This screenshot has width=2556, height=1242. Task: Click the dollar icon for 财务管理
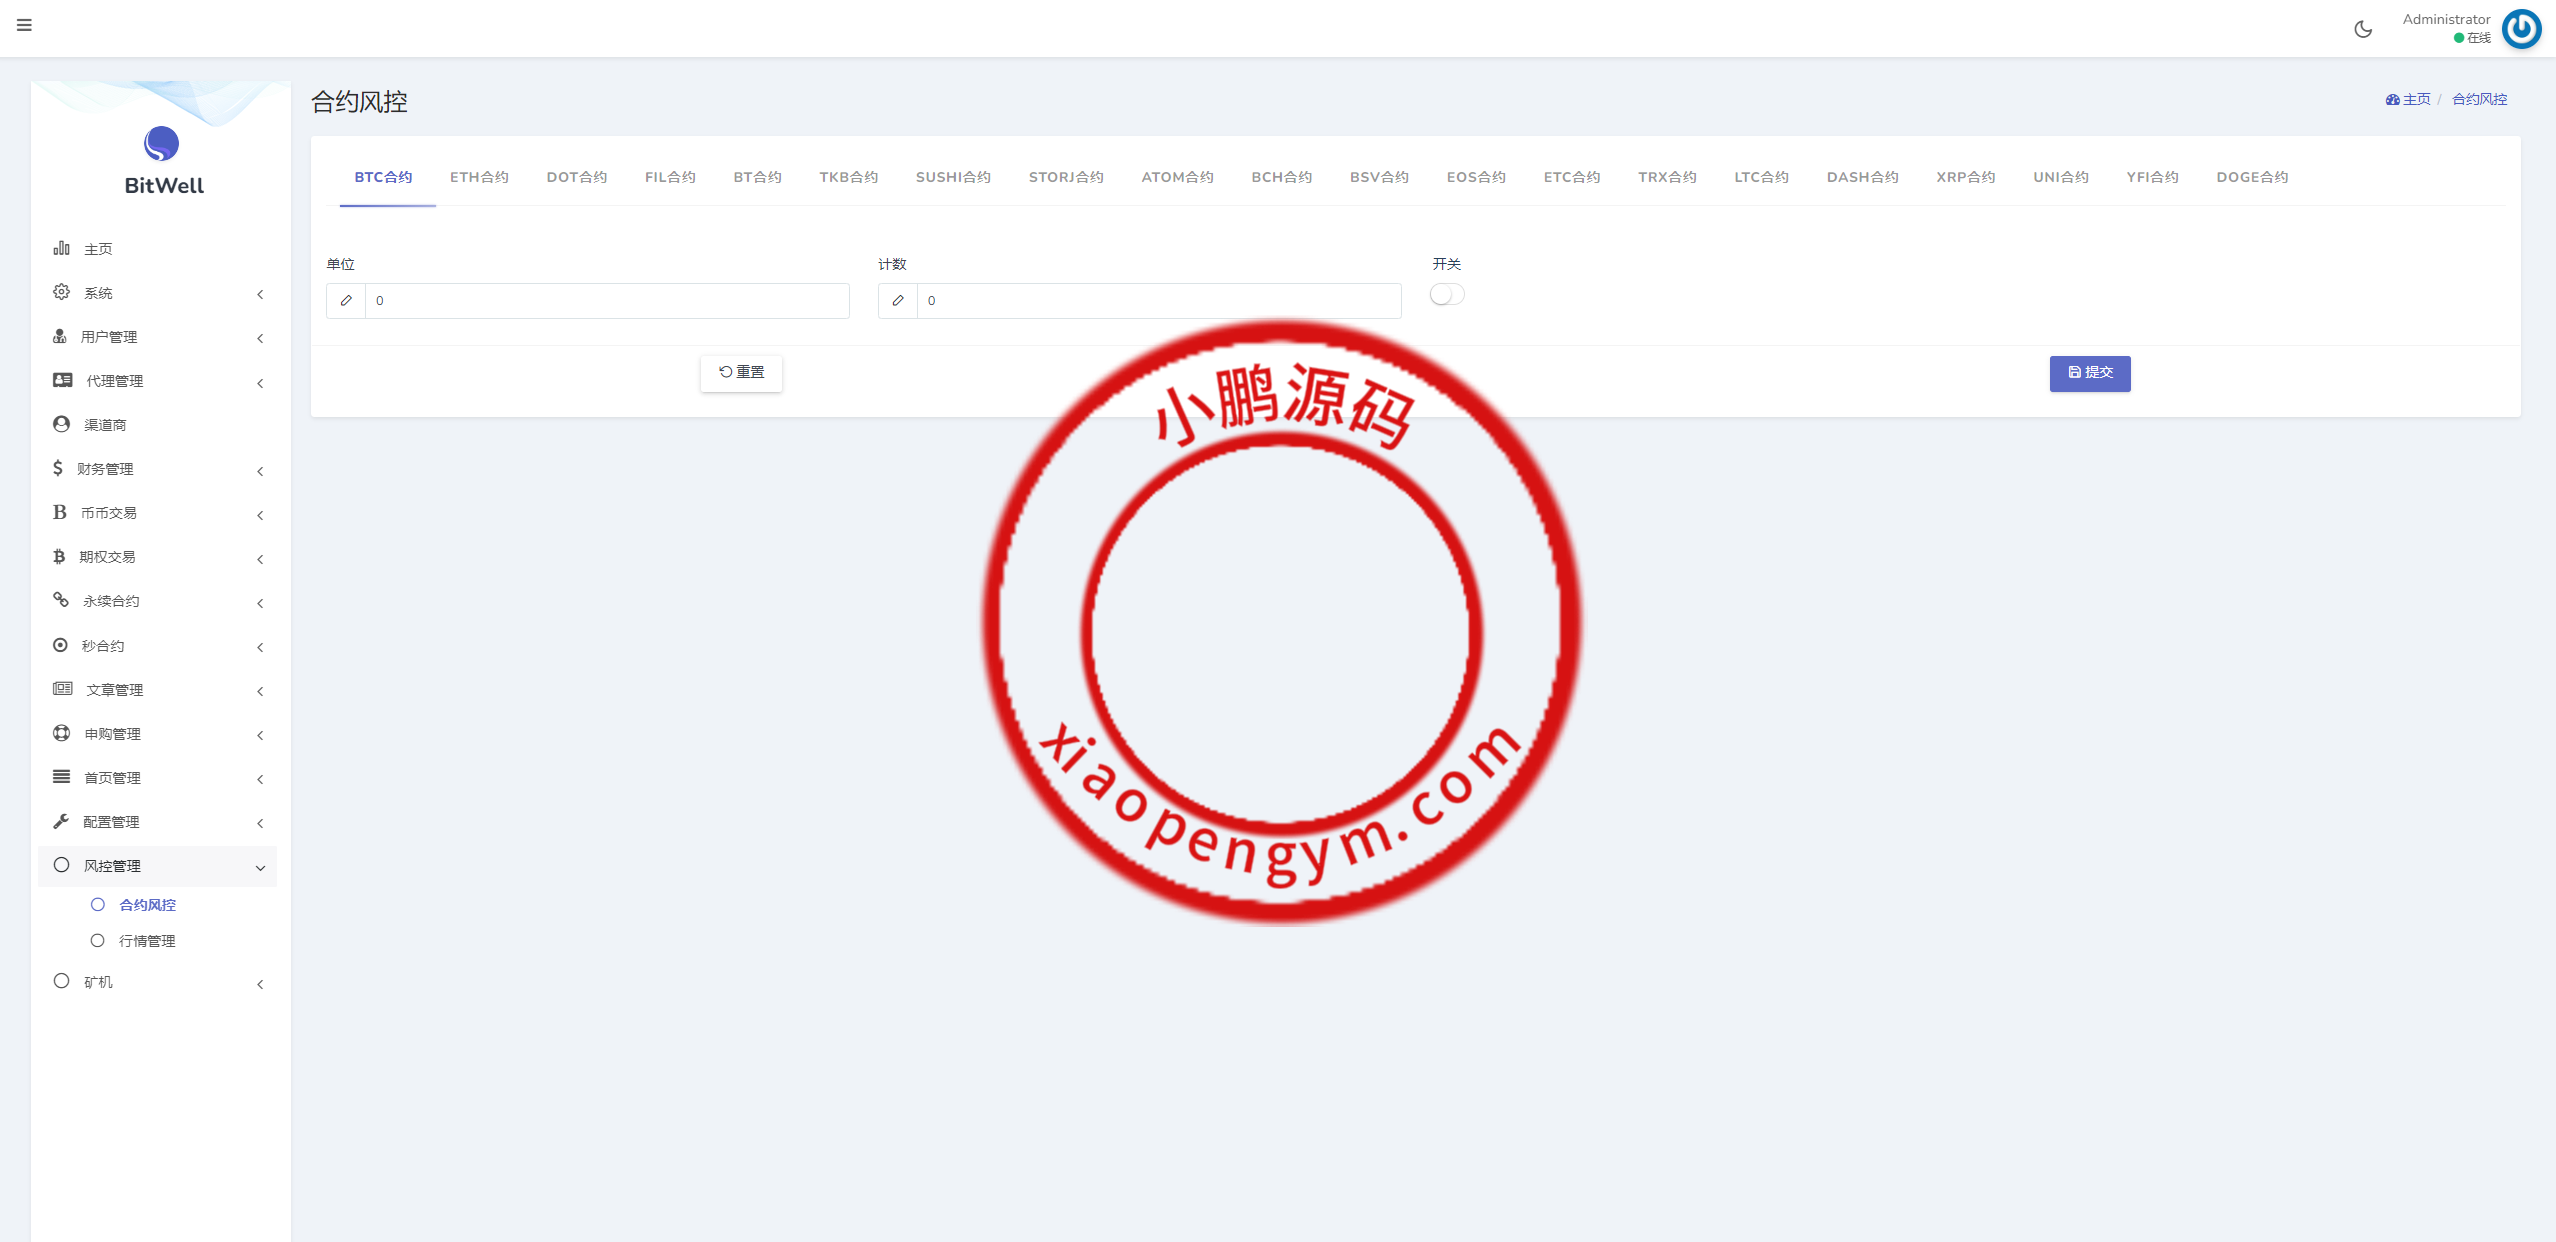[58, 468]
